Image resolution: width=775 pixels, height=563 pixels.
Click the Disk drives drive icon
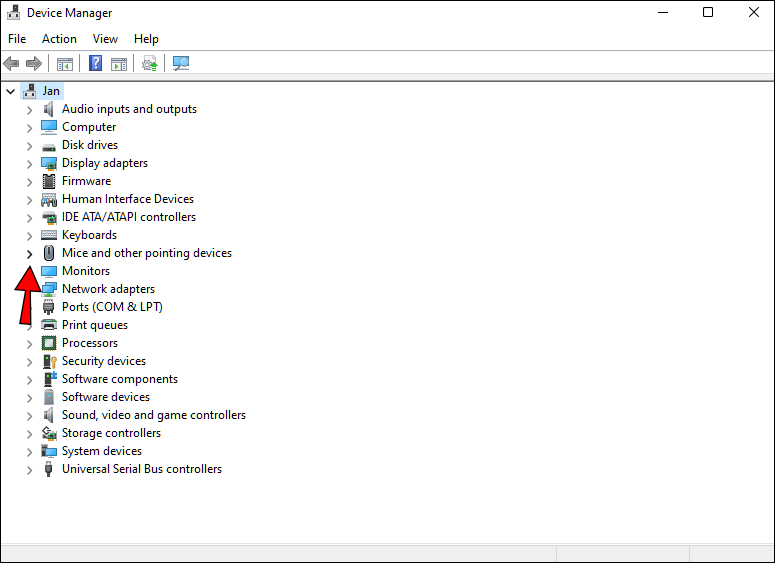[x=48, y=147]
